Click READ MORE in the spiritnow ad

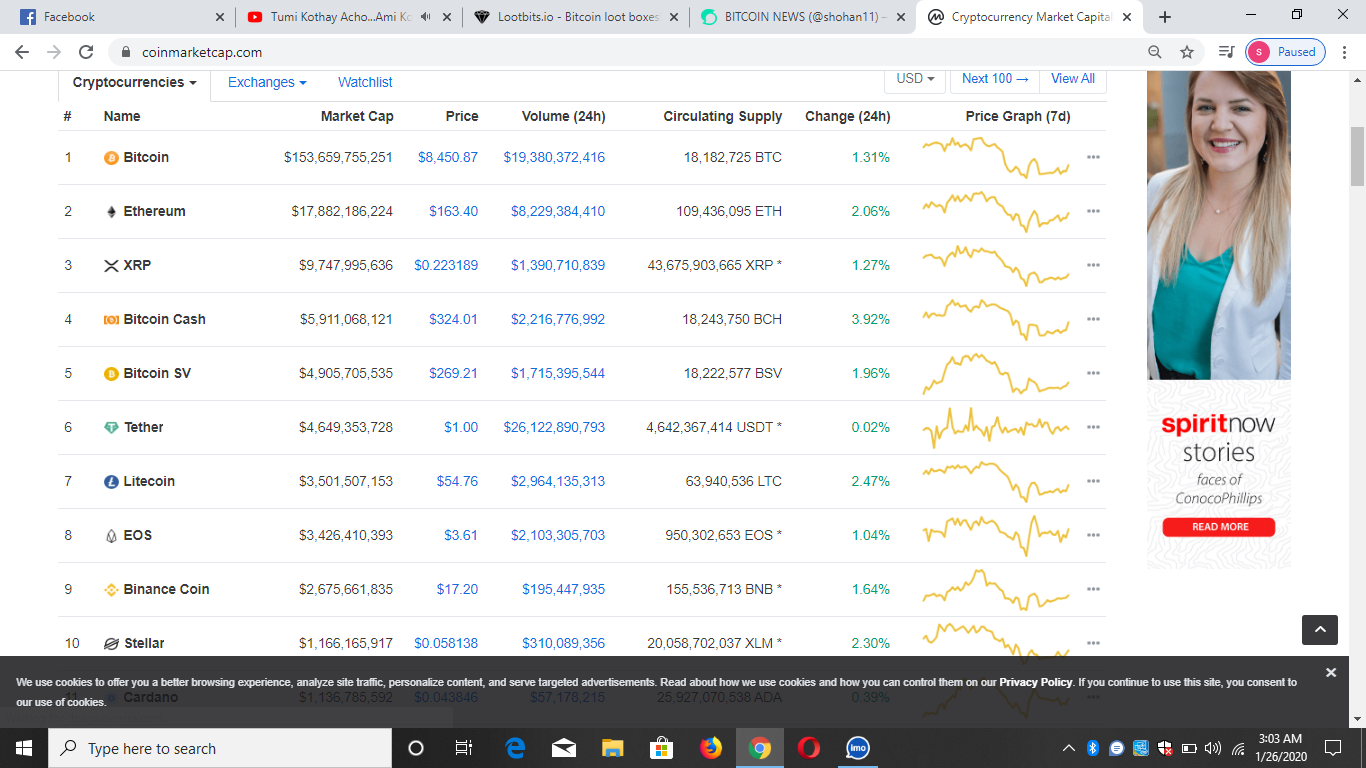pyautogui.click(x=1219, y=527)
